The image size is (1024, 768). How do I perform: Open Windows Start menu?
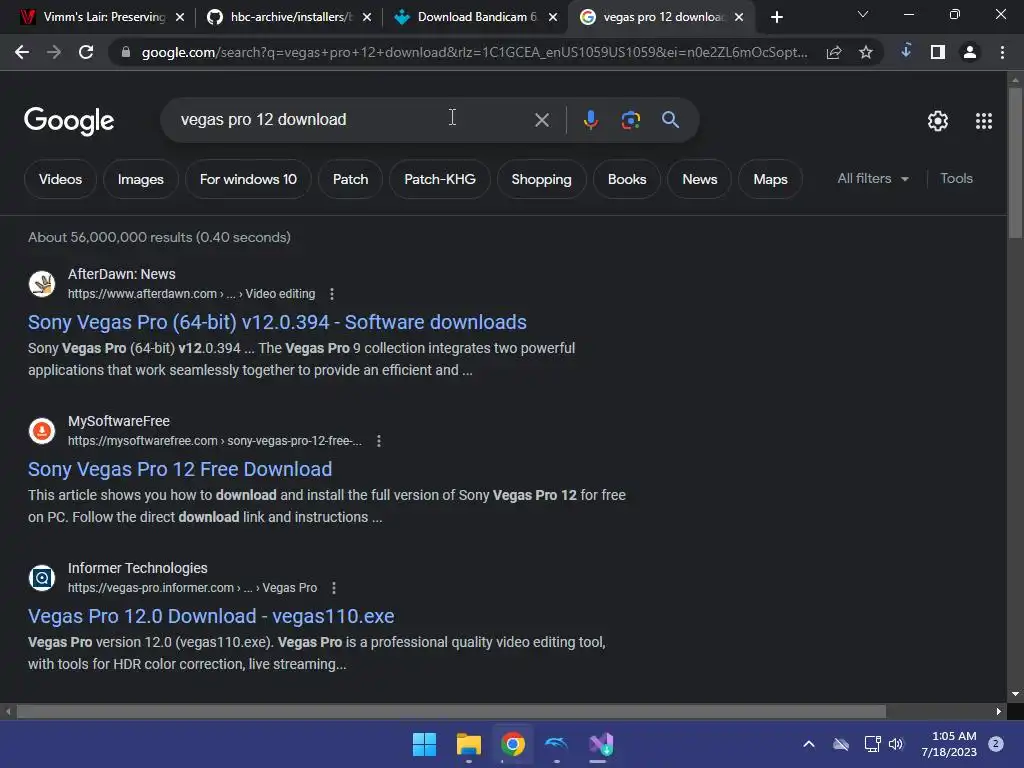(424, 744)
